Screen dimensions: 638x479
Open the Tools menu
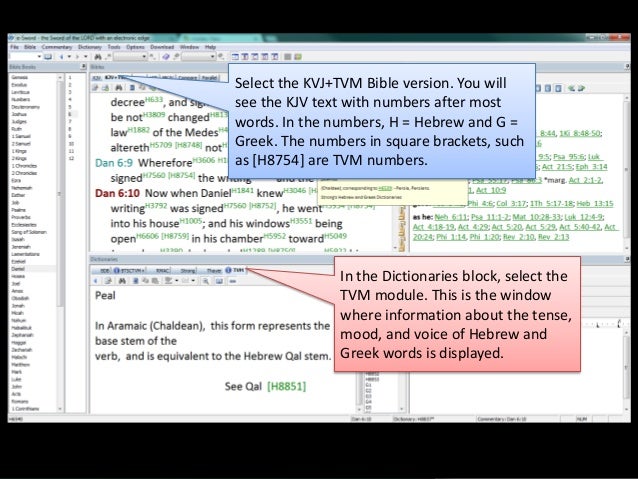pos(114,47)
